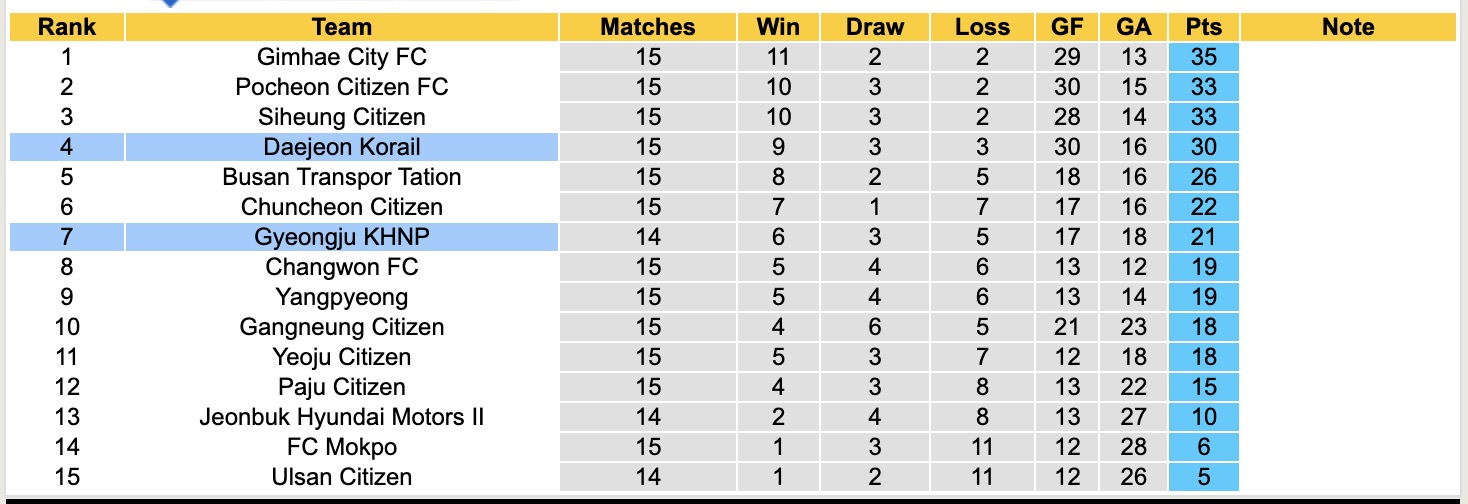Open Jeonbuk Hyundai Motors II team entry
Screen dimensions: 1468x504
click(x=341, y=417)
